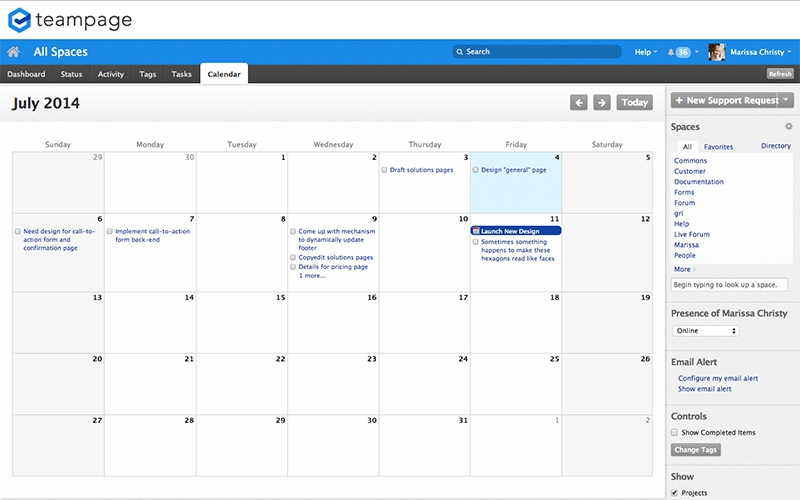The height and width of the screenshot is (500, 800).
Task: Jump to Today button
Action: 634,103
